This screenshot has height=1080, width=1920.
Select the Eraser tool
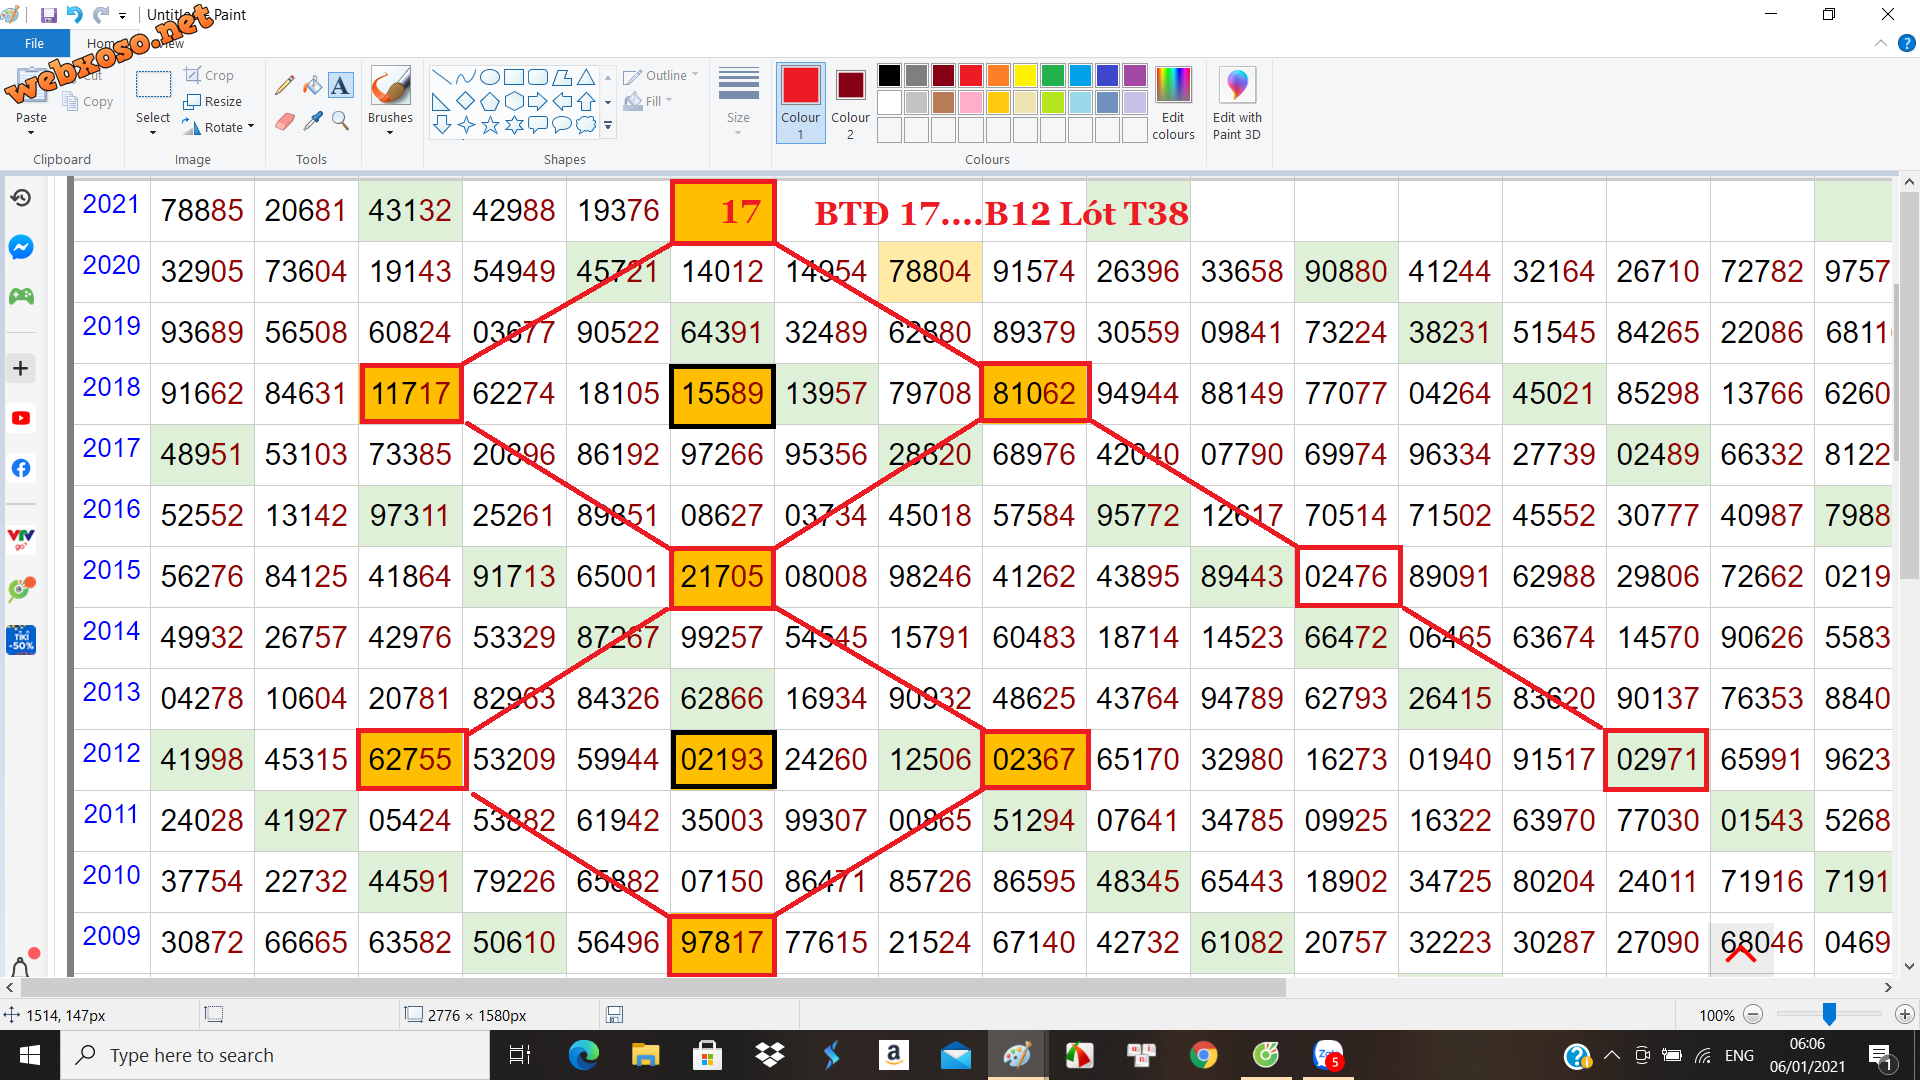tap(285, 121)
